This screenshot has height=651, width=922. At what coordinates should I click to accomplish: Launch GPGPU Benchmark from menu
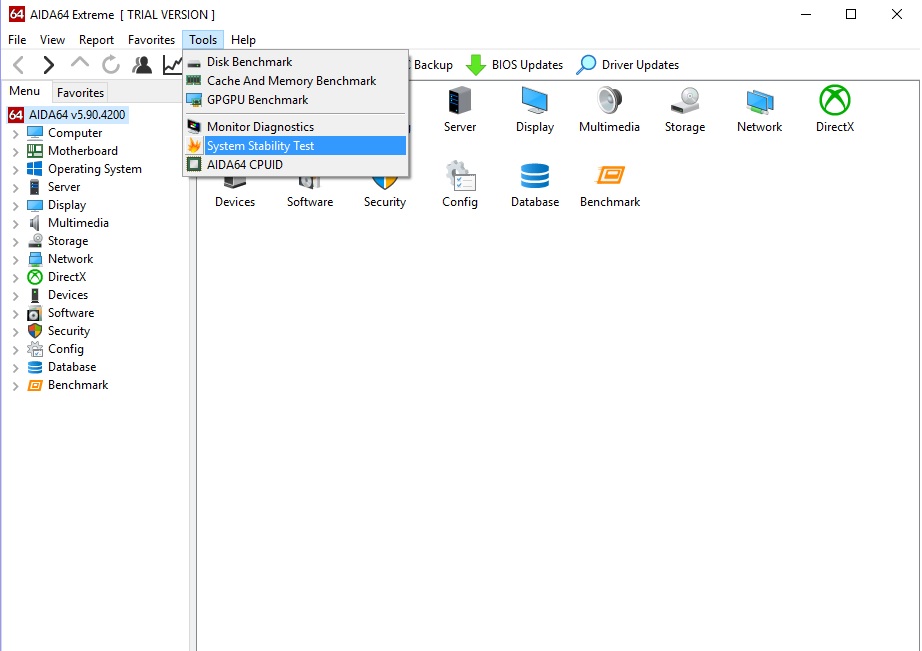[296, 100]
